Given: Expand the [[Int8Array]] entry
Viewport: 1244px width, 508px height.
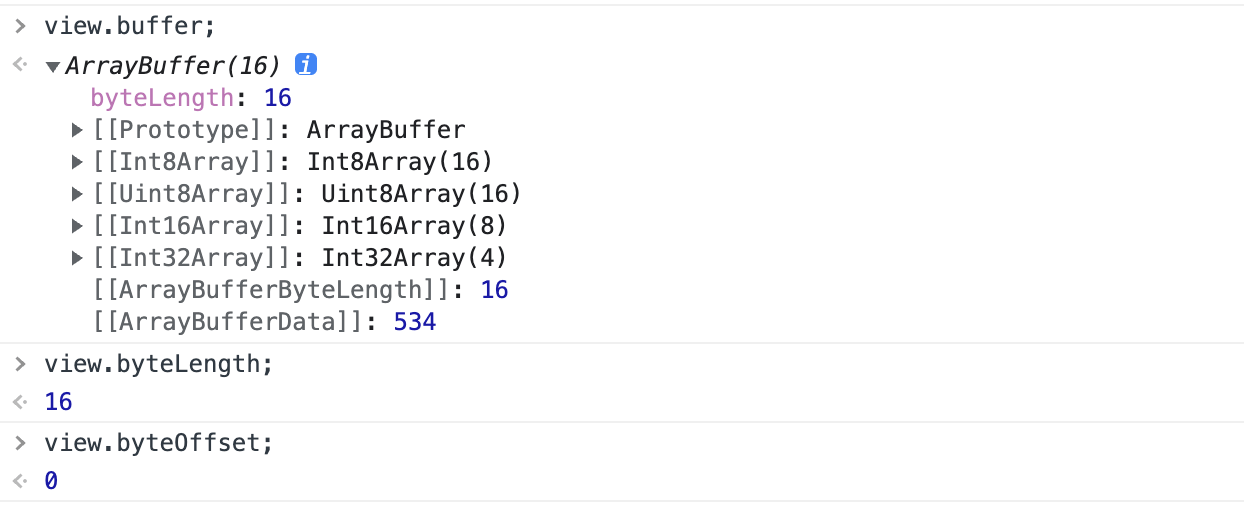Looking at the screenshot, I should [78, 163].
